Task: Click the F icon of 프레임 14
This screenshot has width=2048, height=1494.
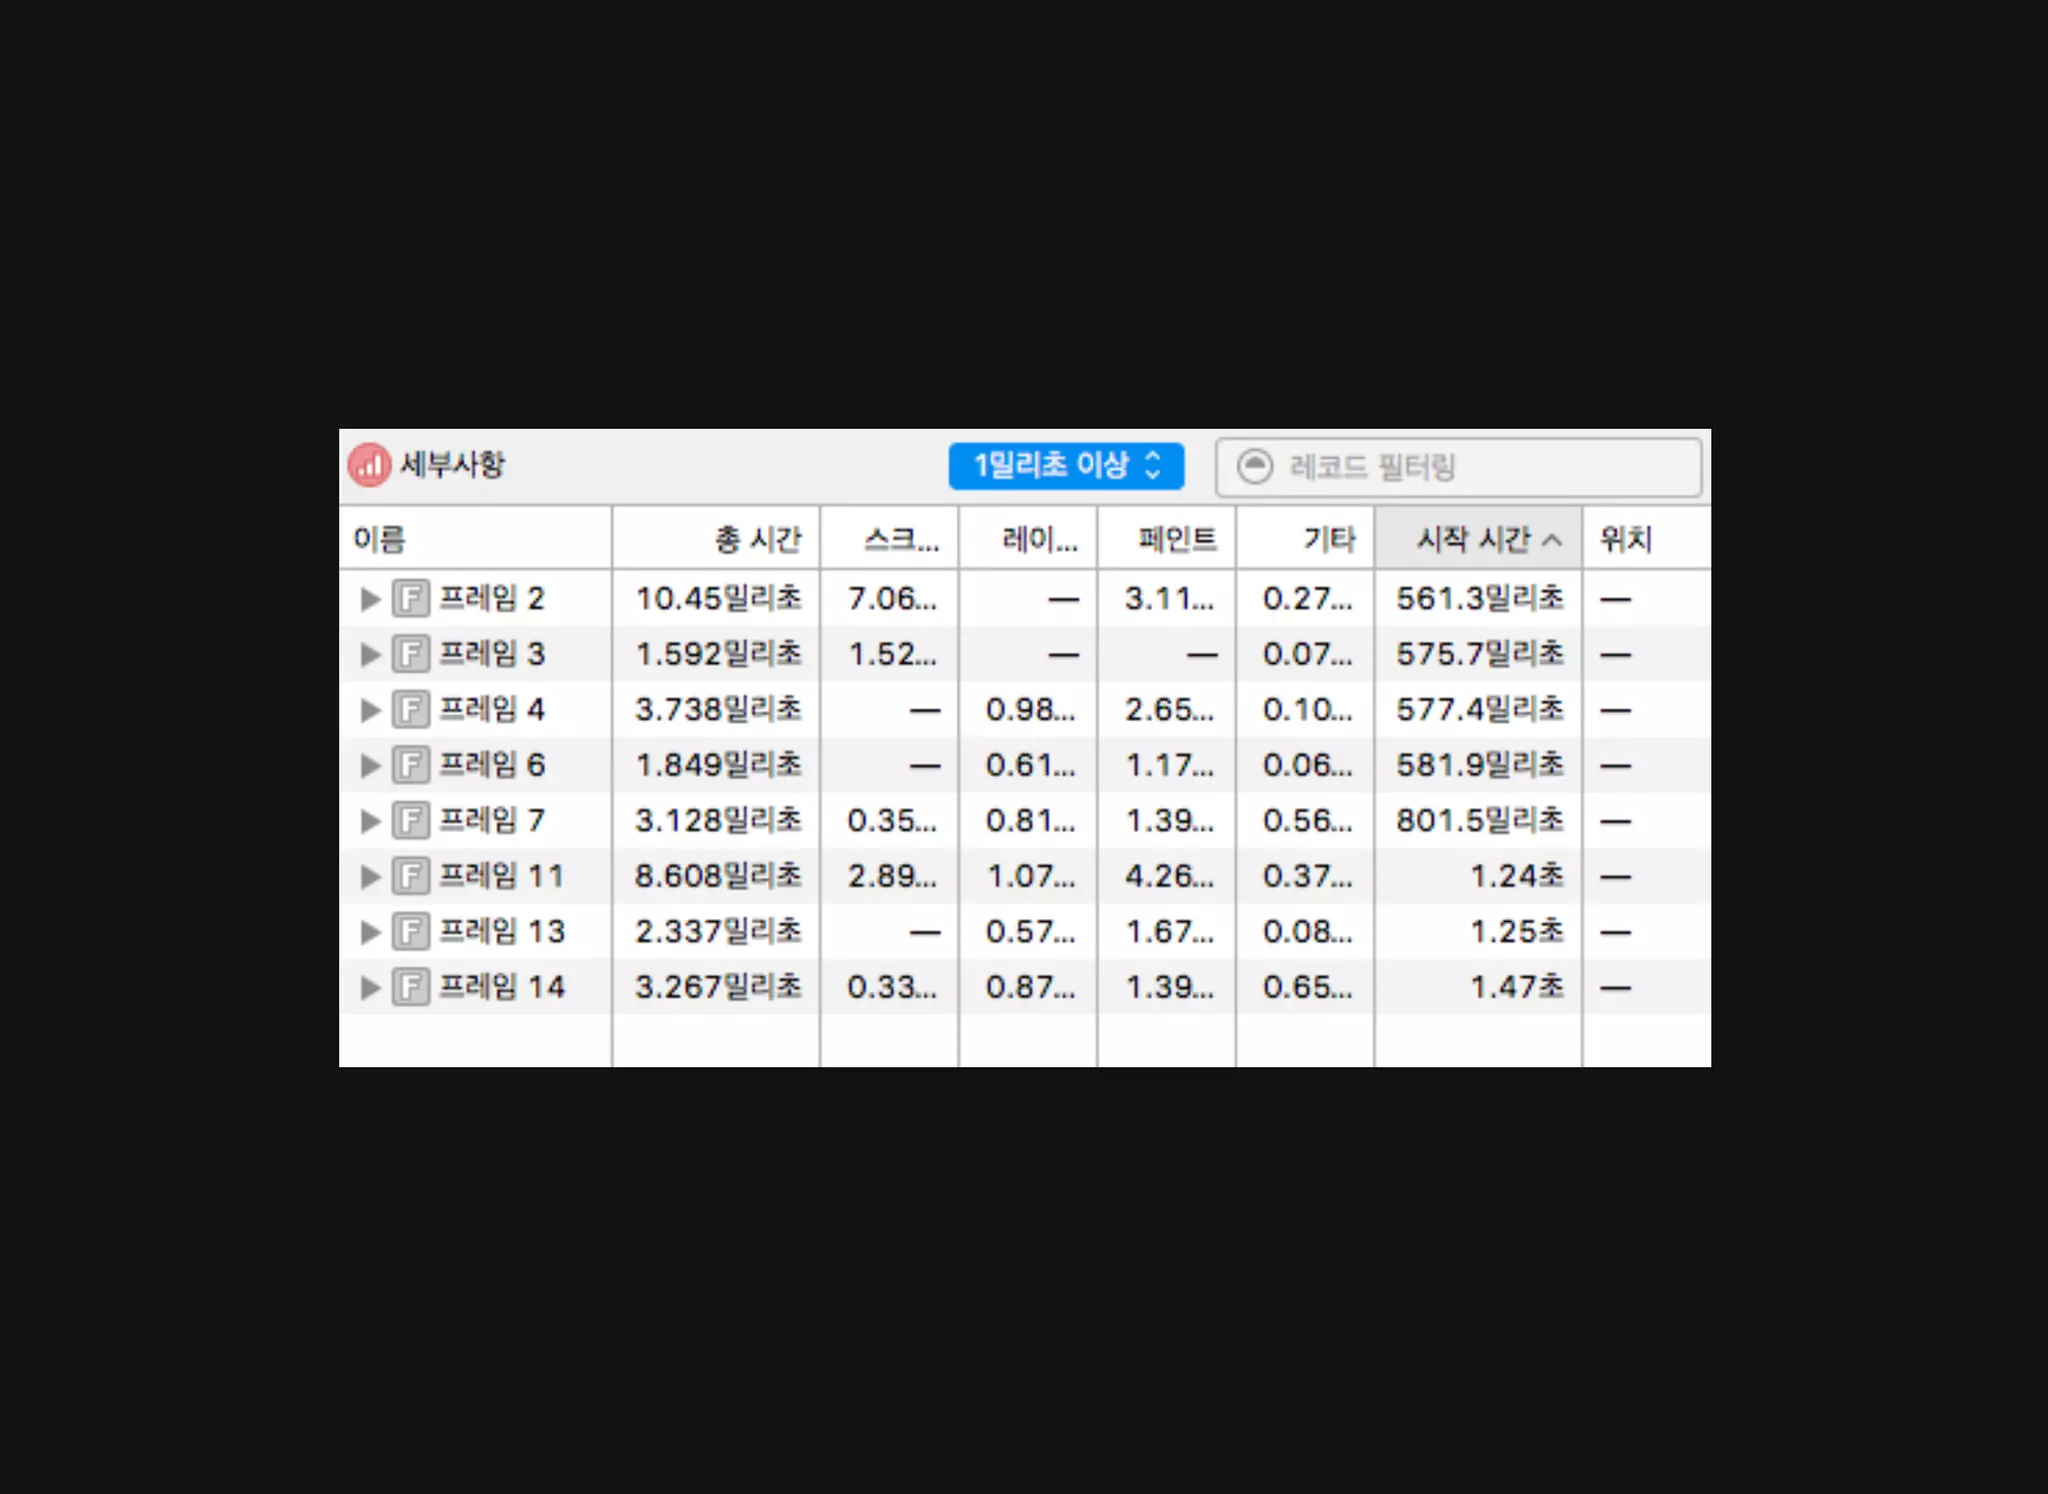Action: (x=410, y=987)
